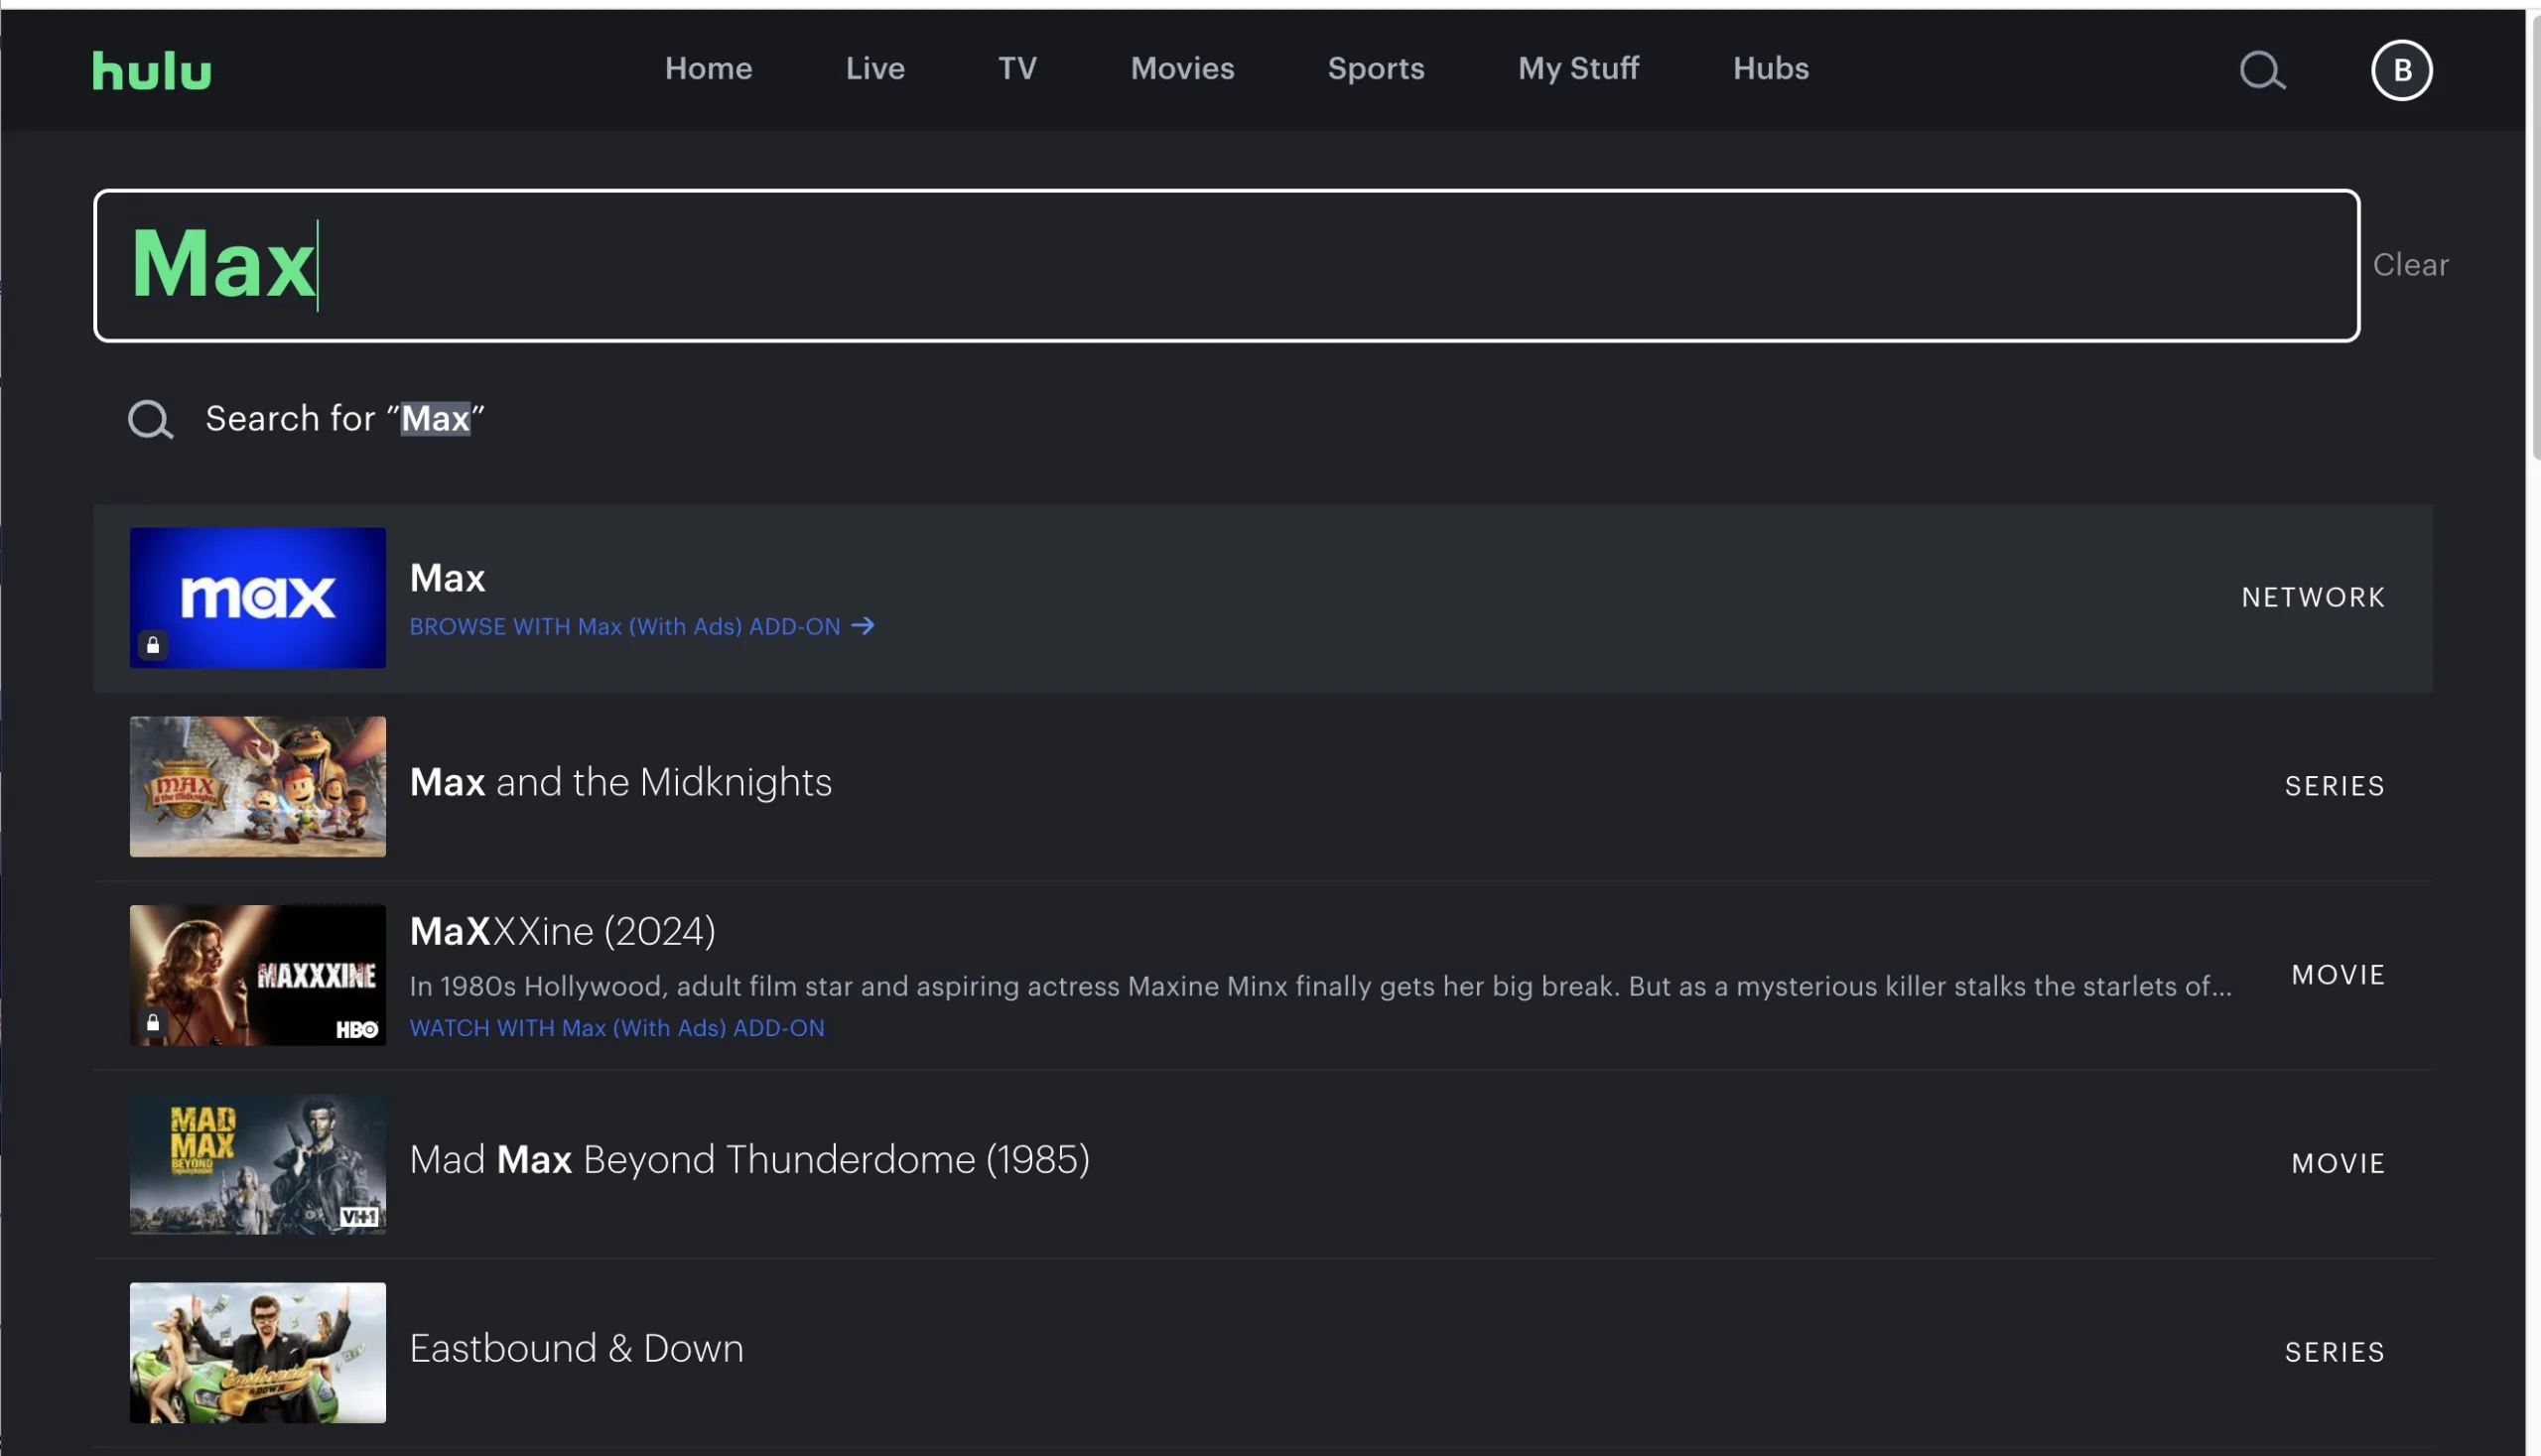The width and height of the screenshot is (2541, 1456).
Task: Open the profile avatar menu labeled B
Action: point(2402,70)
